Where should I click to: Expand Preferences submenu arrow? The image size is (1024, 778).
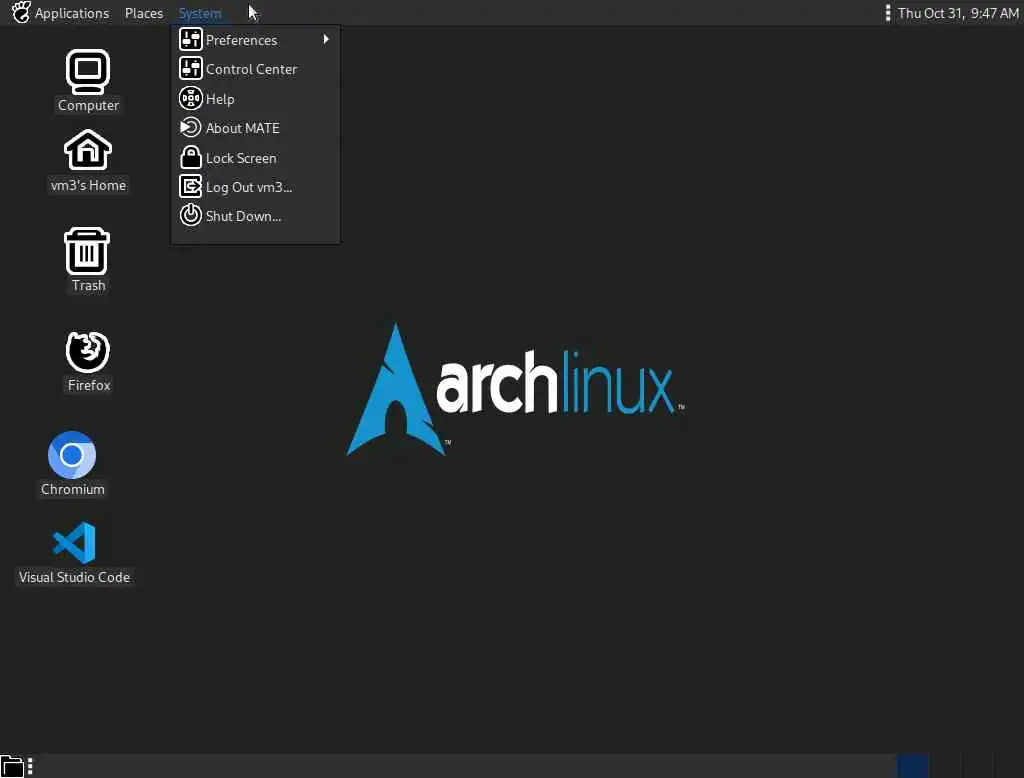tap(326, 40)
